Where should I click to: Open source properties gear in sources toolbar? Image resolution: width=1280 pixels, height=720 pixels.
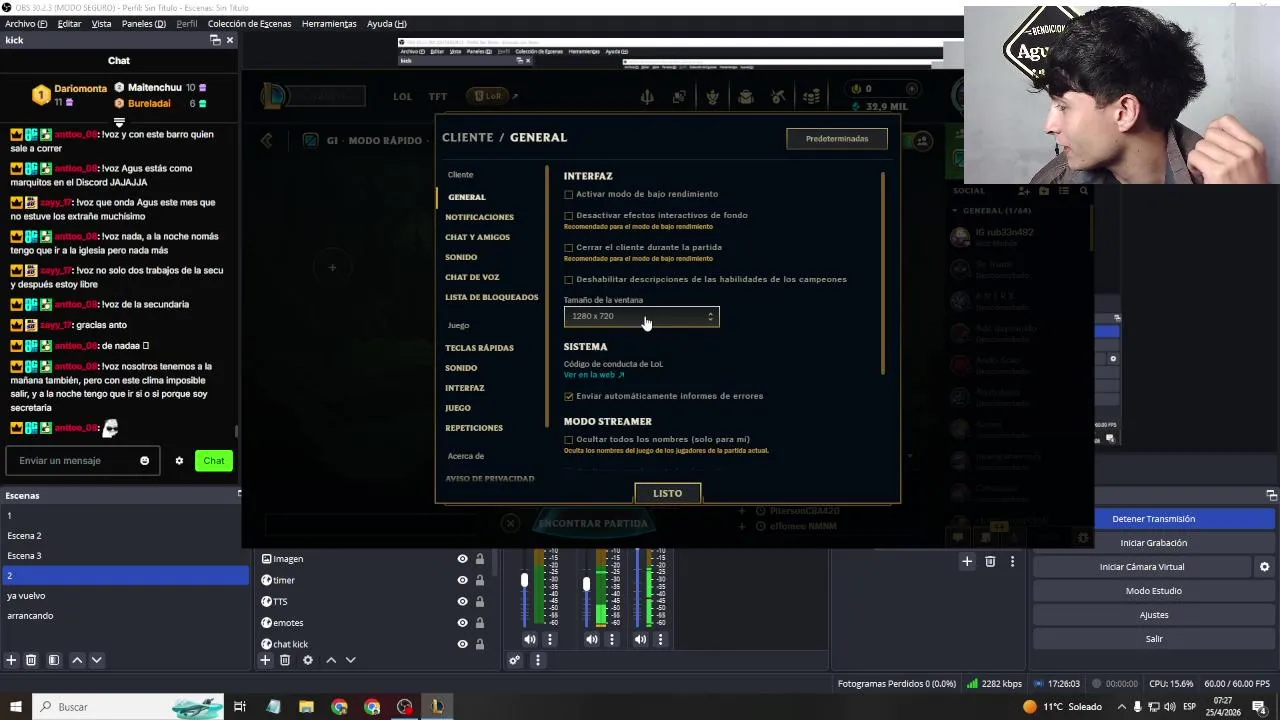click(x=308, y=660)
